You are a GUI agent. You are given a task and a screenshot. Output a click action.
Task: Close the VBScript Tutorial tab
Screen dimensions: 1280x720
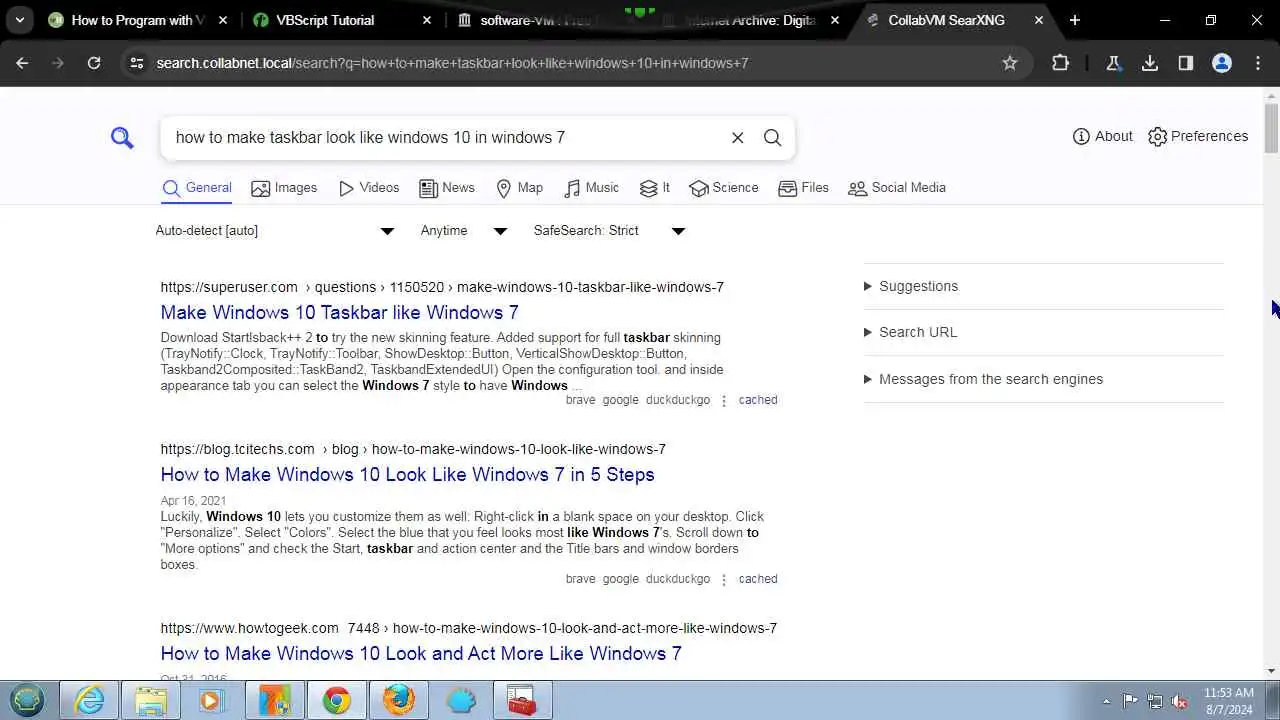427,20
